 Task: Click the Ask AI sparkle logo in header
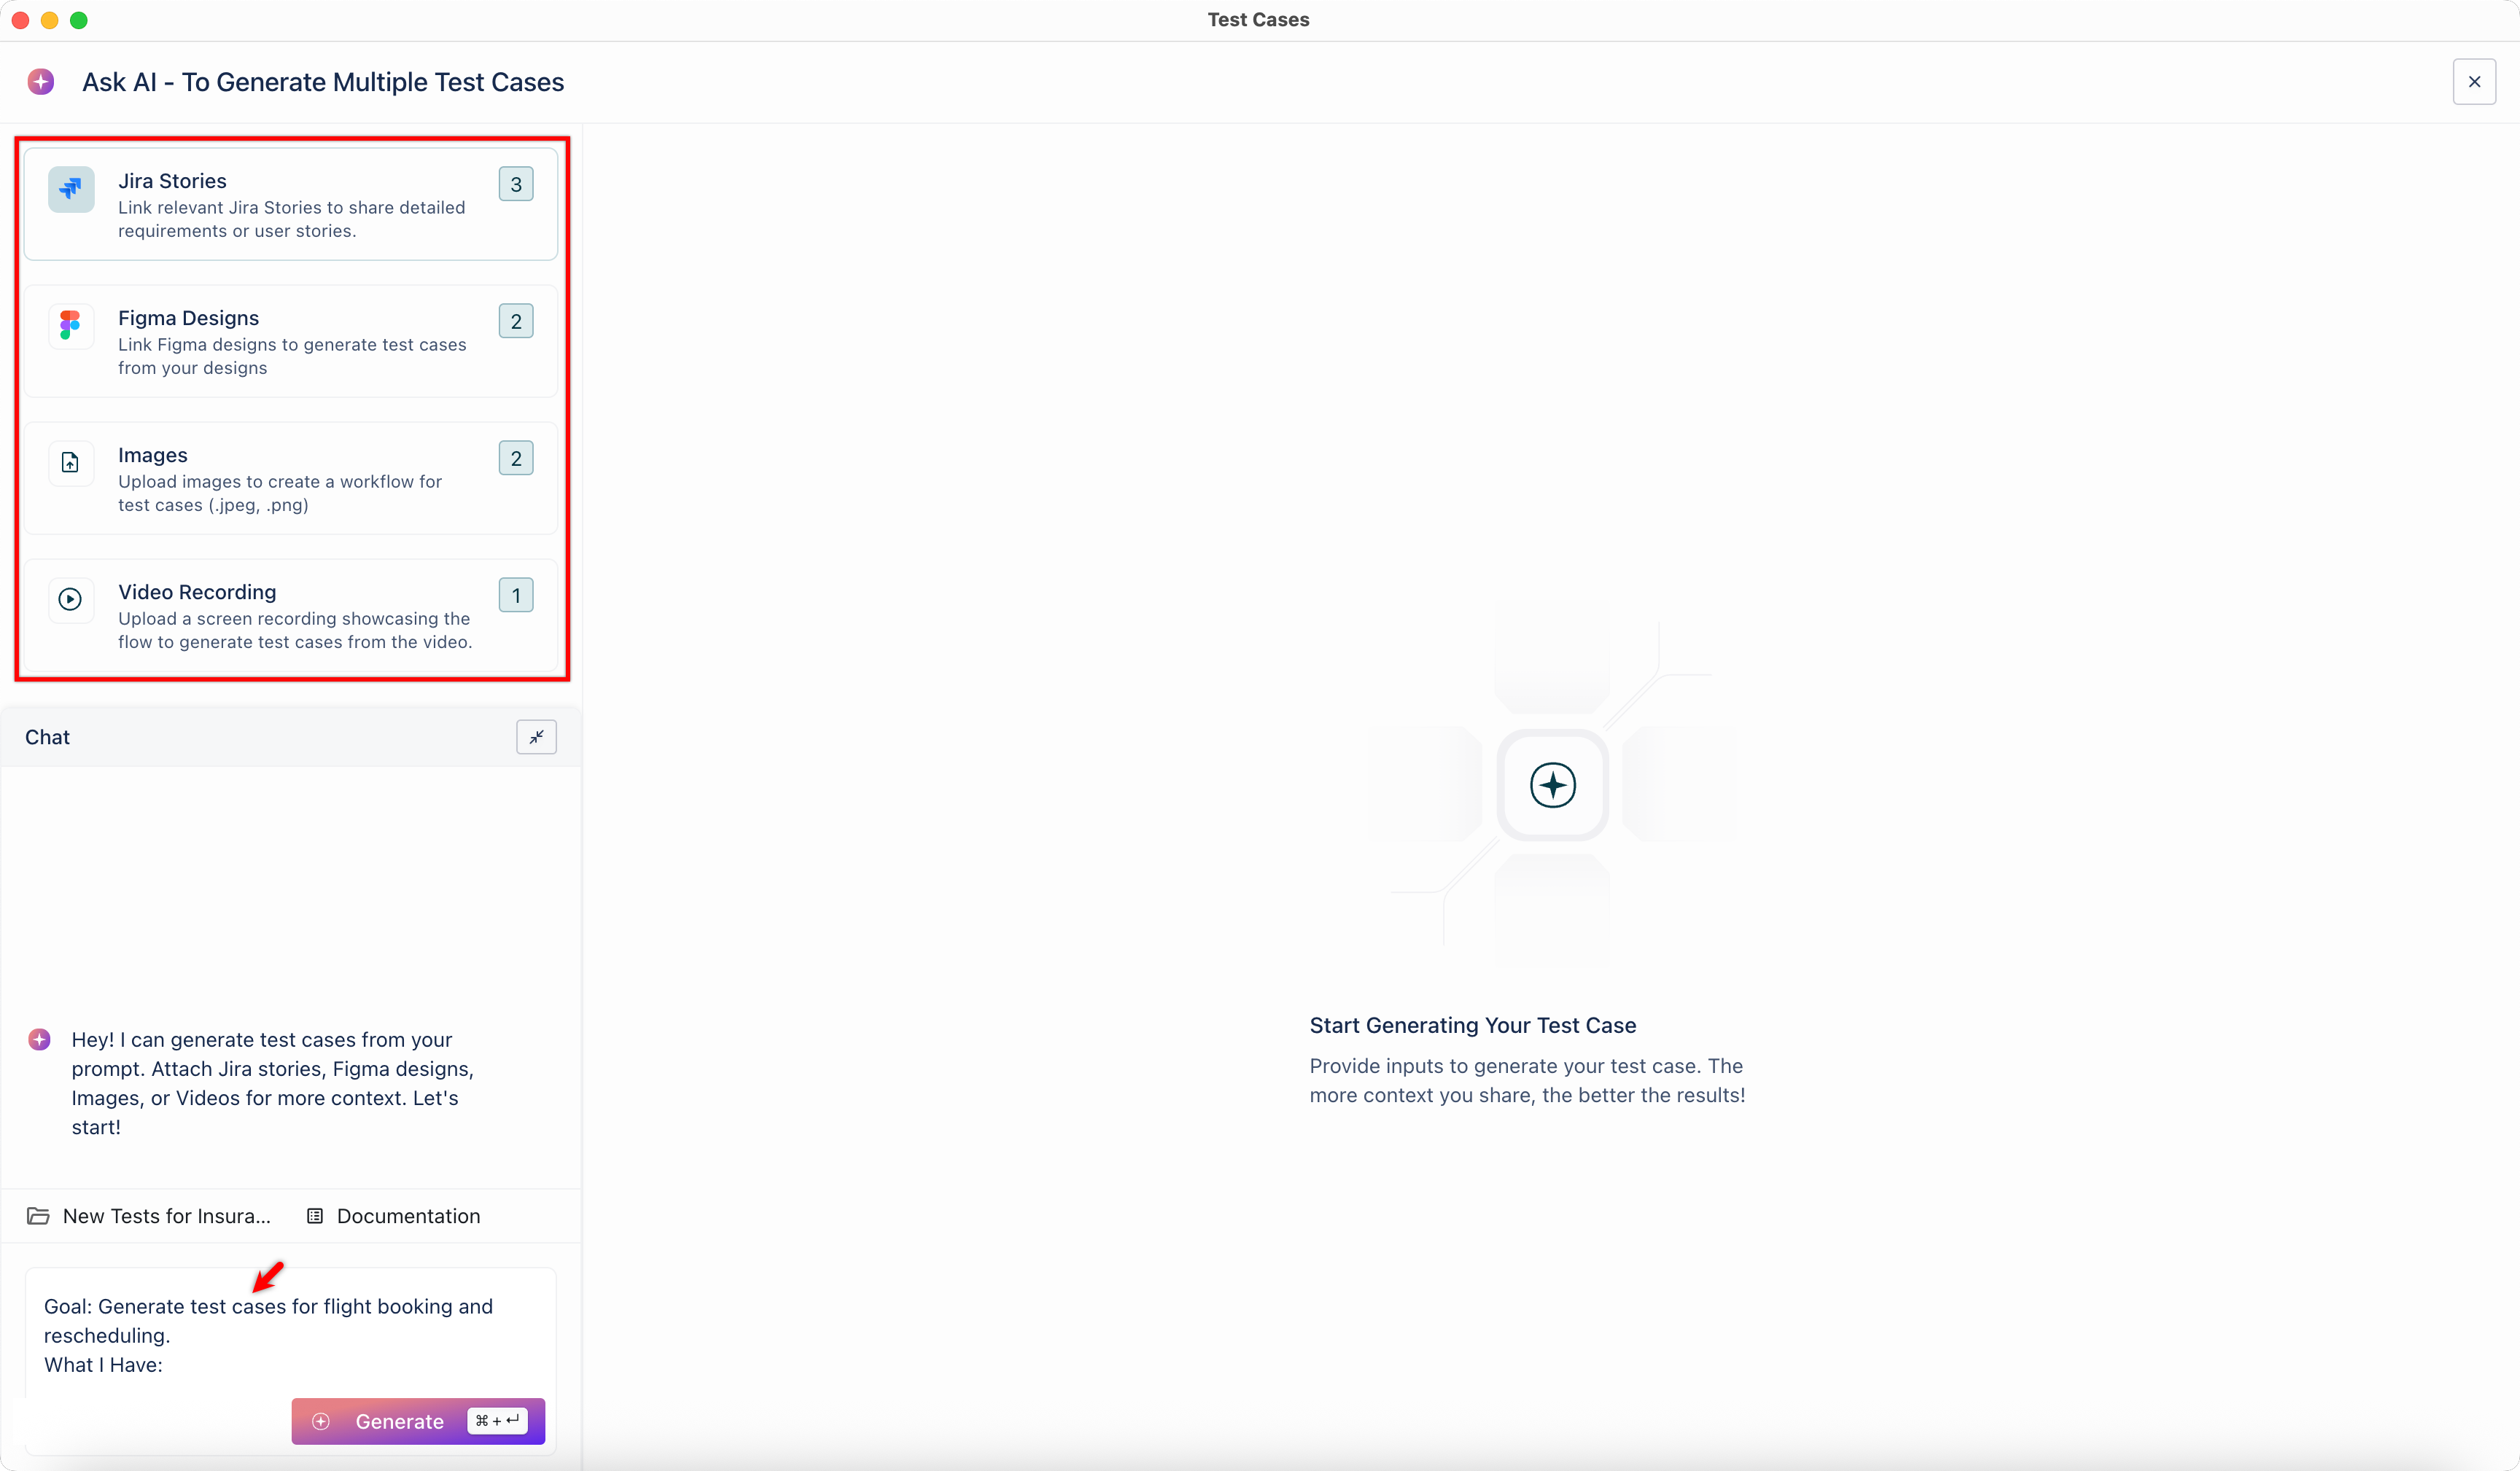click(x=41, y=82)
